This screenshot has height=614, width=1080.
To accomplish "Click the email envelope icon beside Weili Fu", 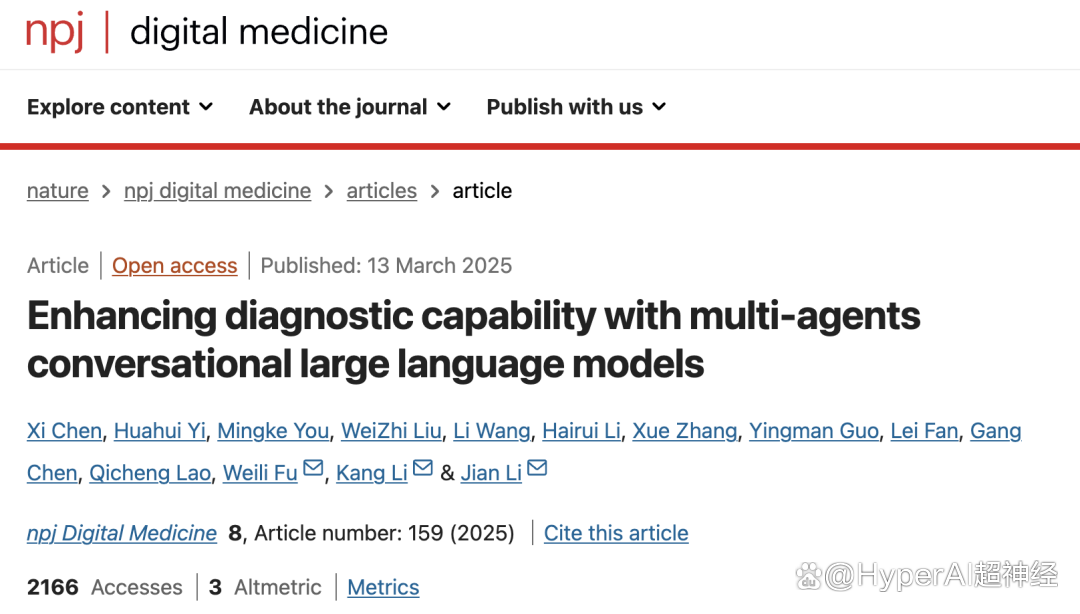I will click(313, 468).
